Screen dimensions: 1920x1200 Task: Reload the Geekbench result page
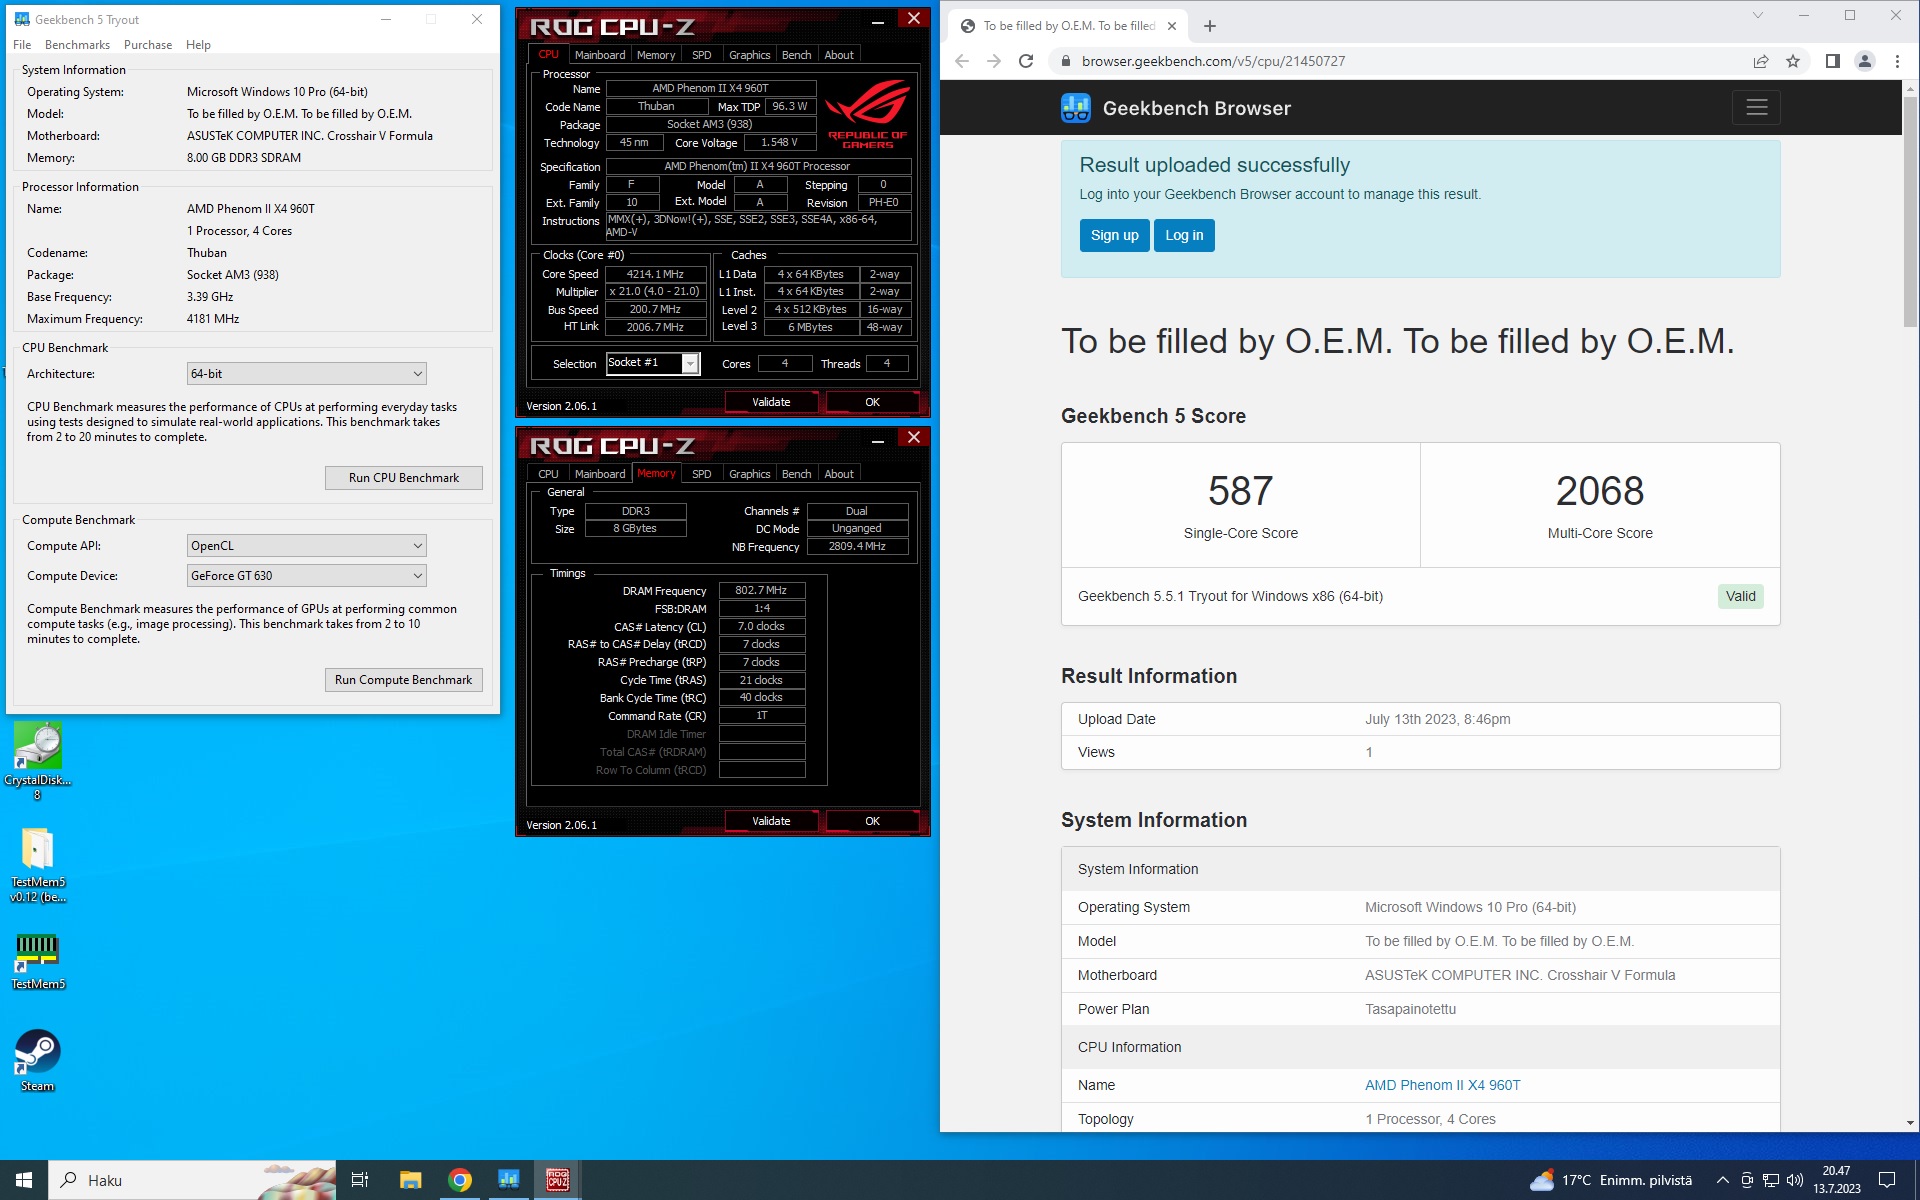click(1026, 61)
